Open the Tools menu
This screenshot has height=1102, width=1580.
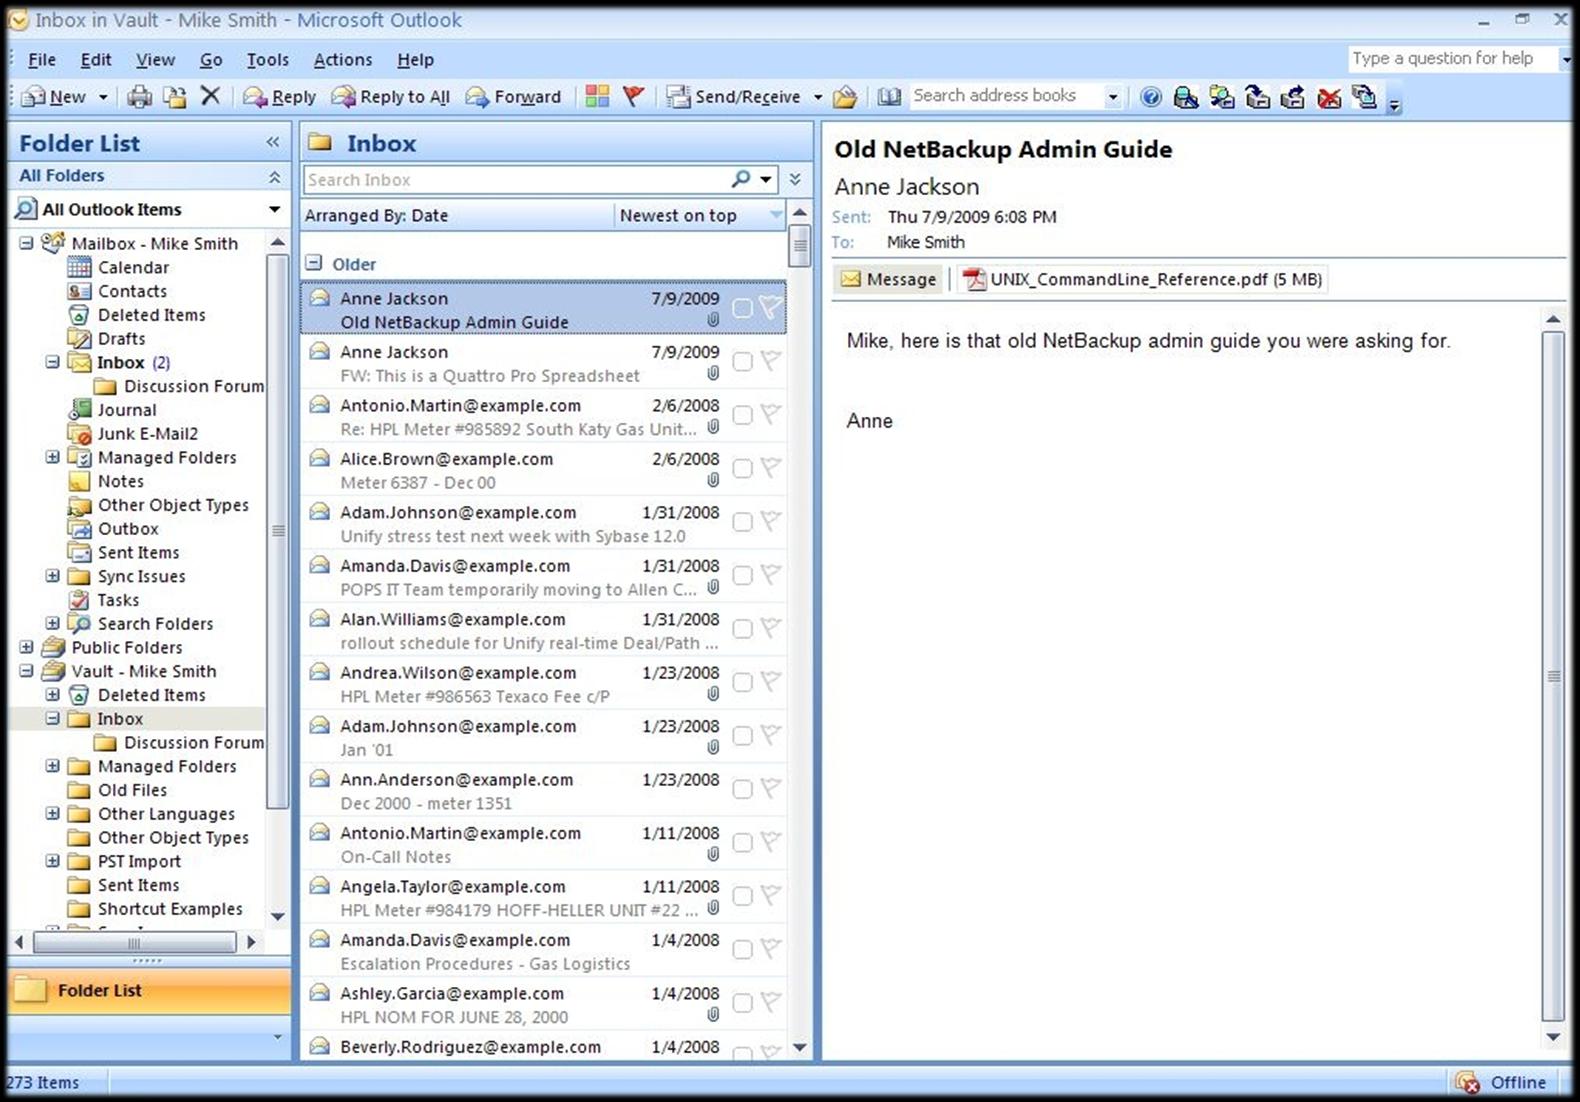(268, 60)
